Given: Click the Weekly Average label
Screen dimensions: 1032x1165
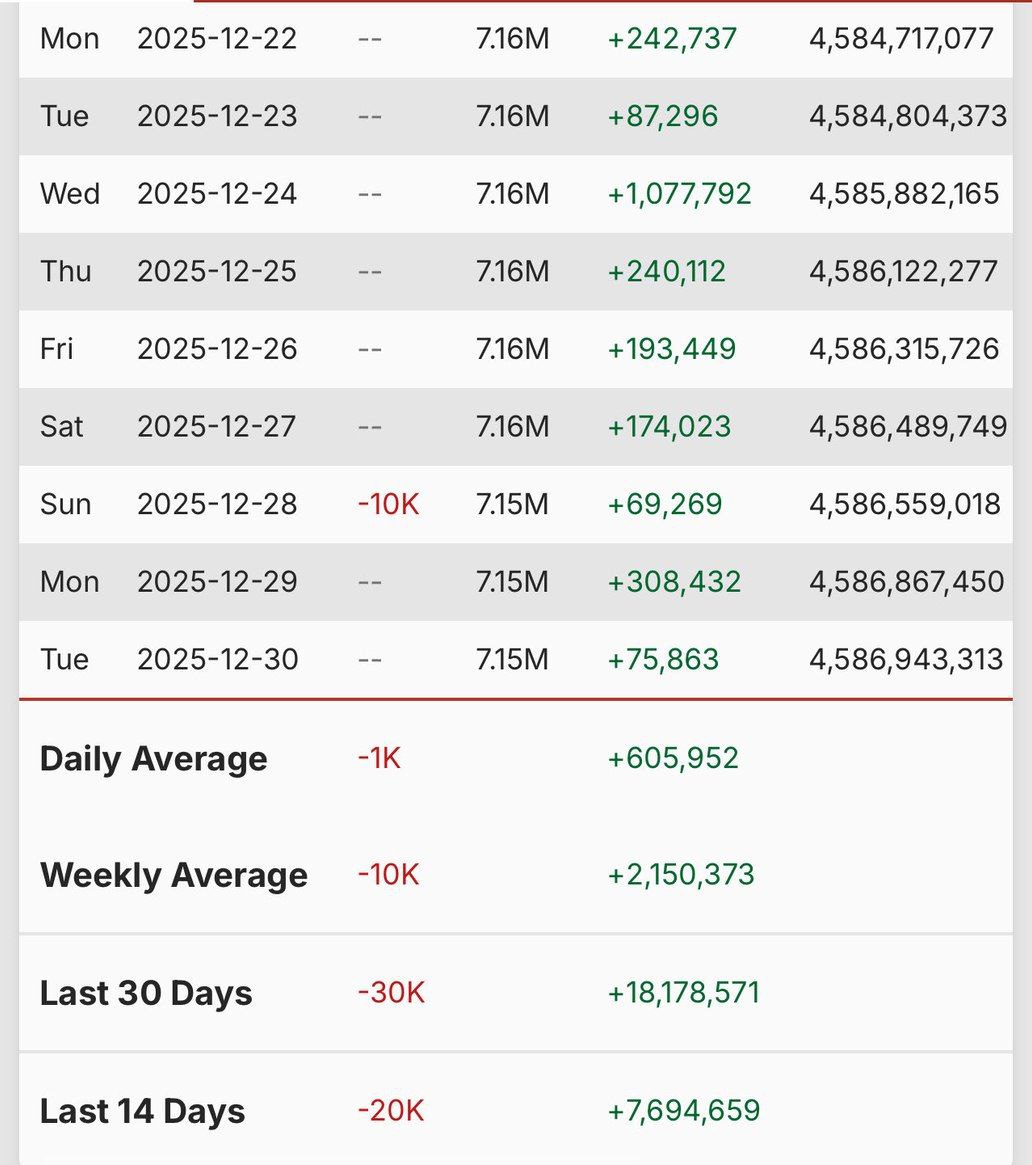Looking at the screenshot, I should pos(173,876).
